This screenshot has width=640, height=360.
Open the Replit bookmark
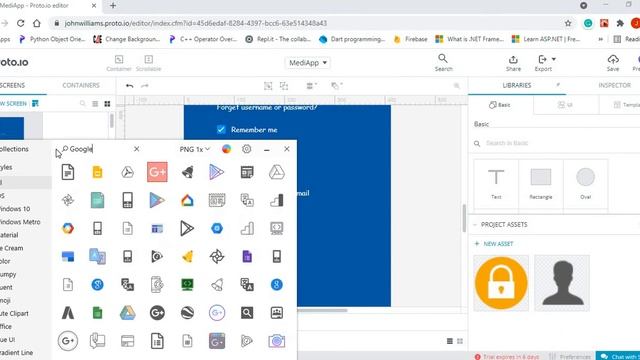click(x=278, y=39)
